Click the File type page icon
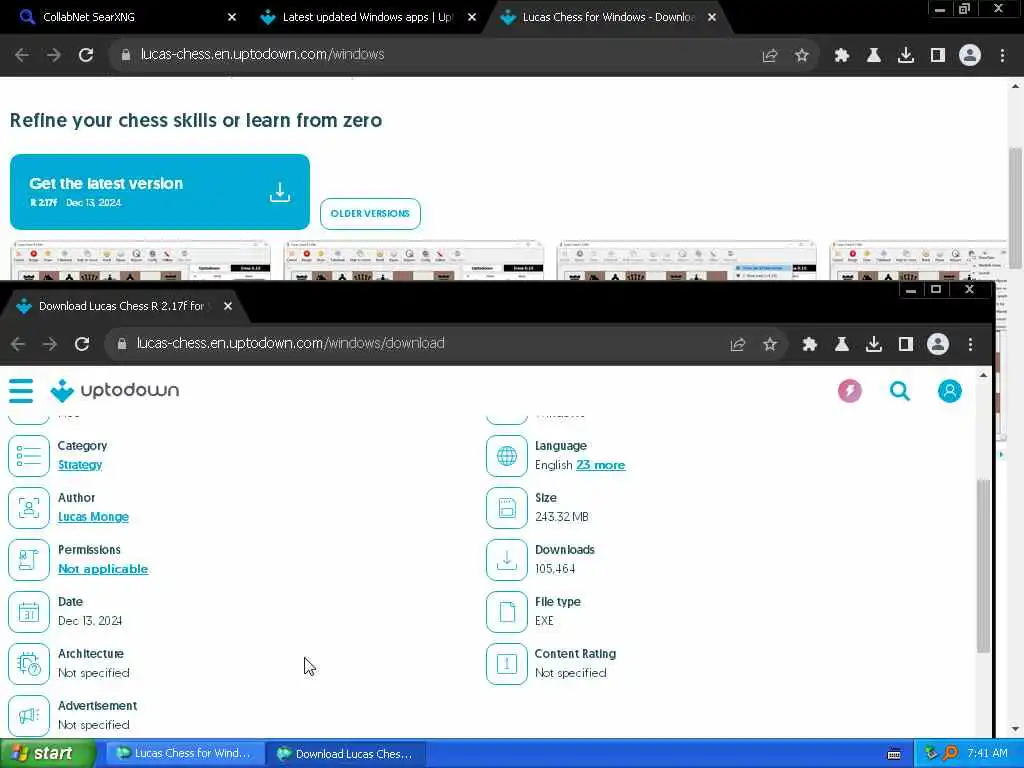 pyautogui.click(x=507, y=612)
